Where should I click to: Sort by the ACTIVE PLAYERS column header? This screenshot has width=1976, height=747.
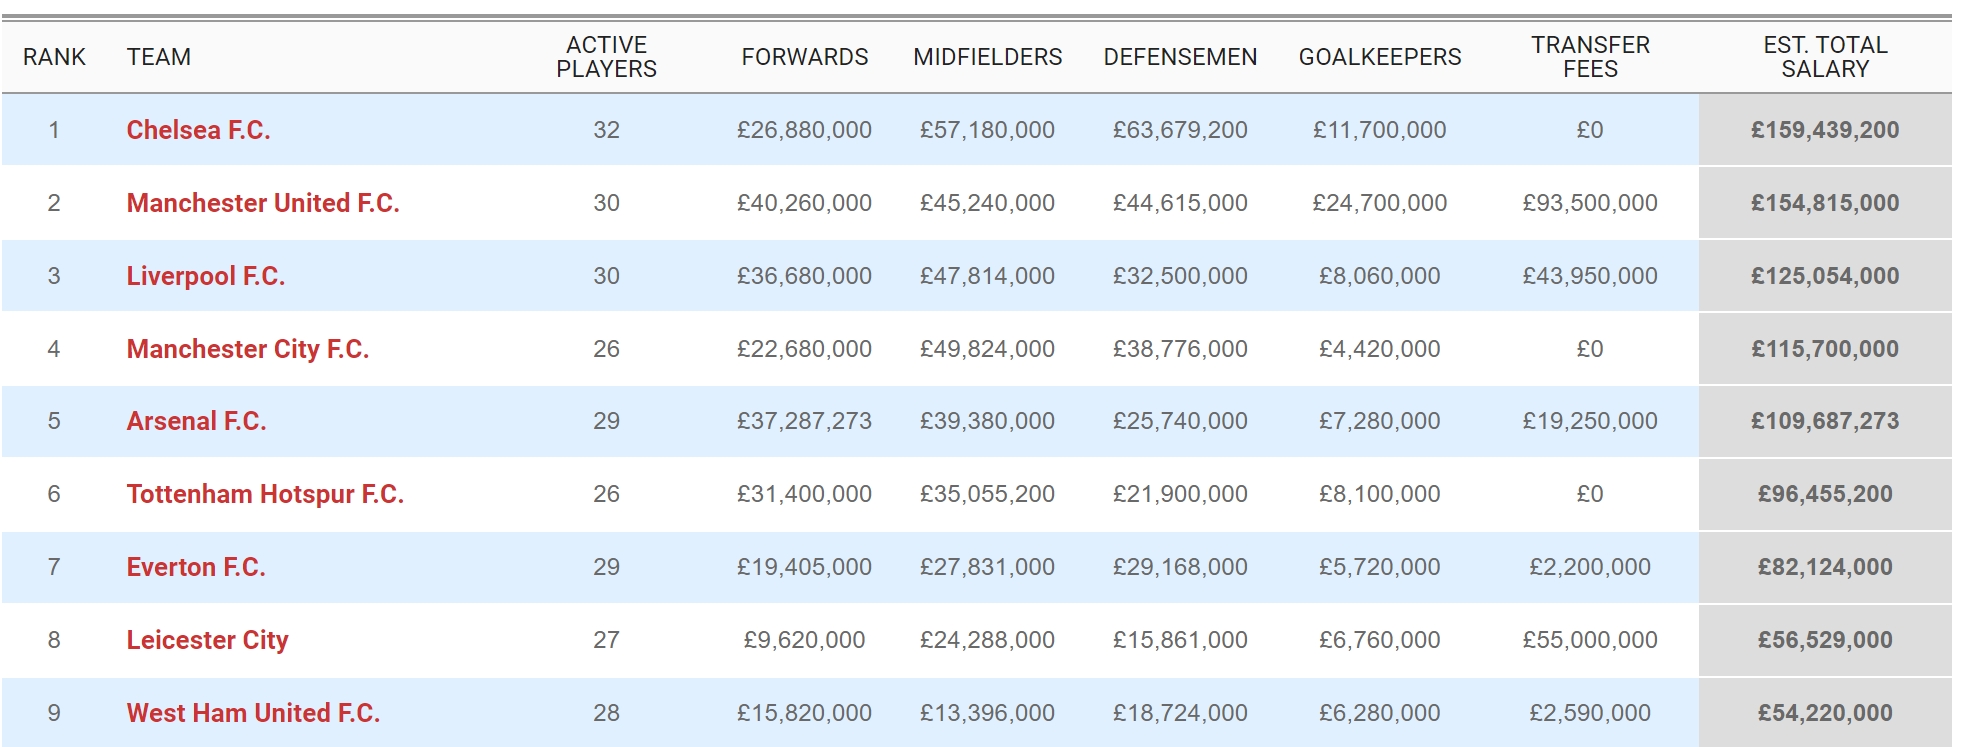tap(606, 57)
